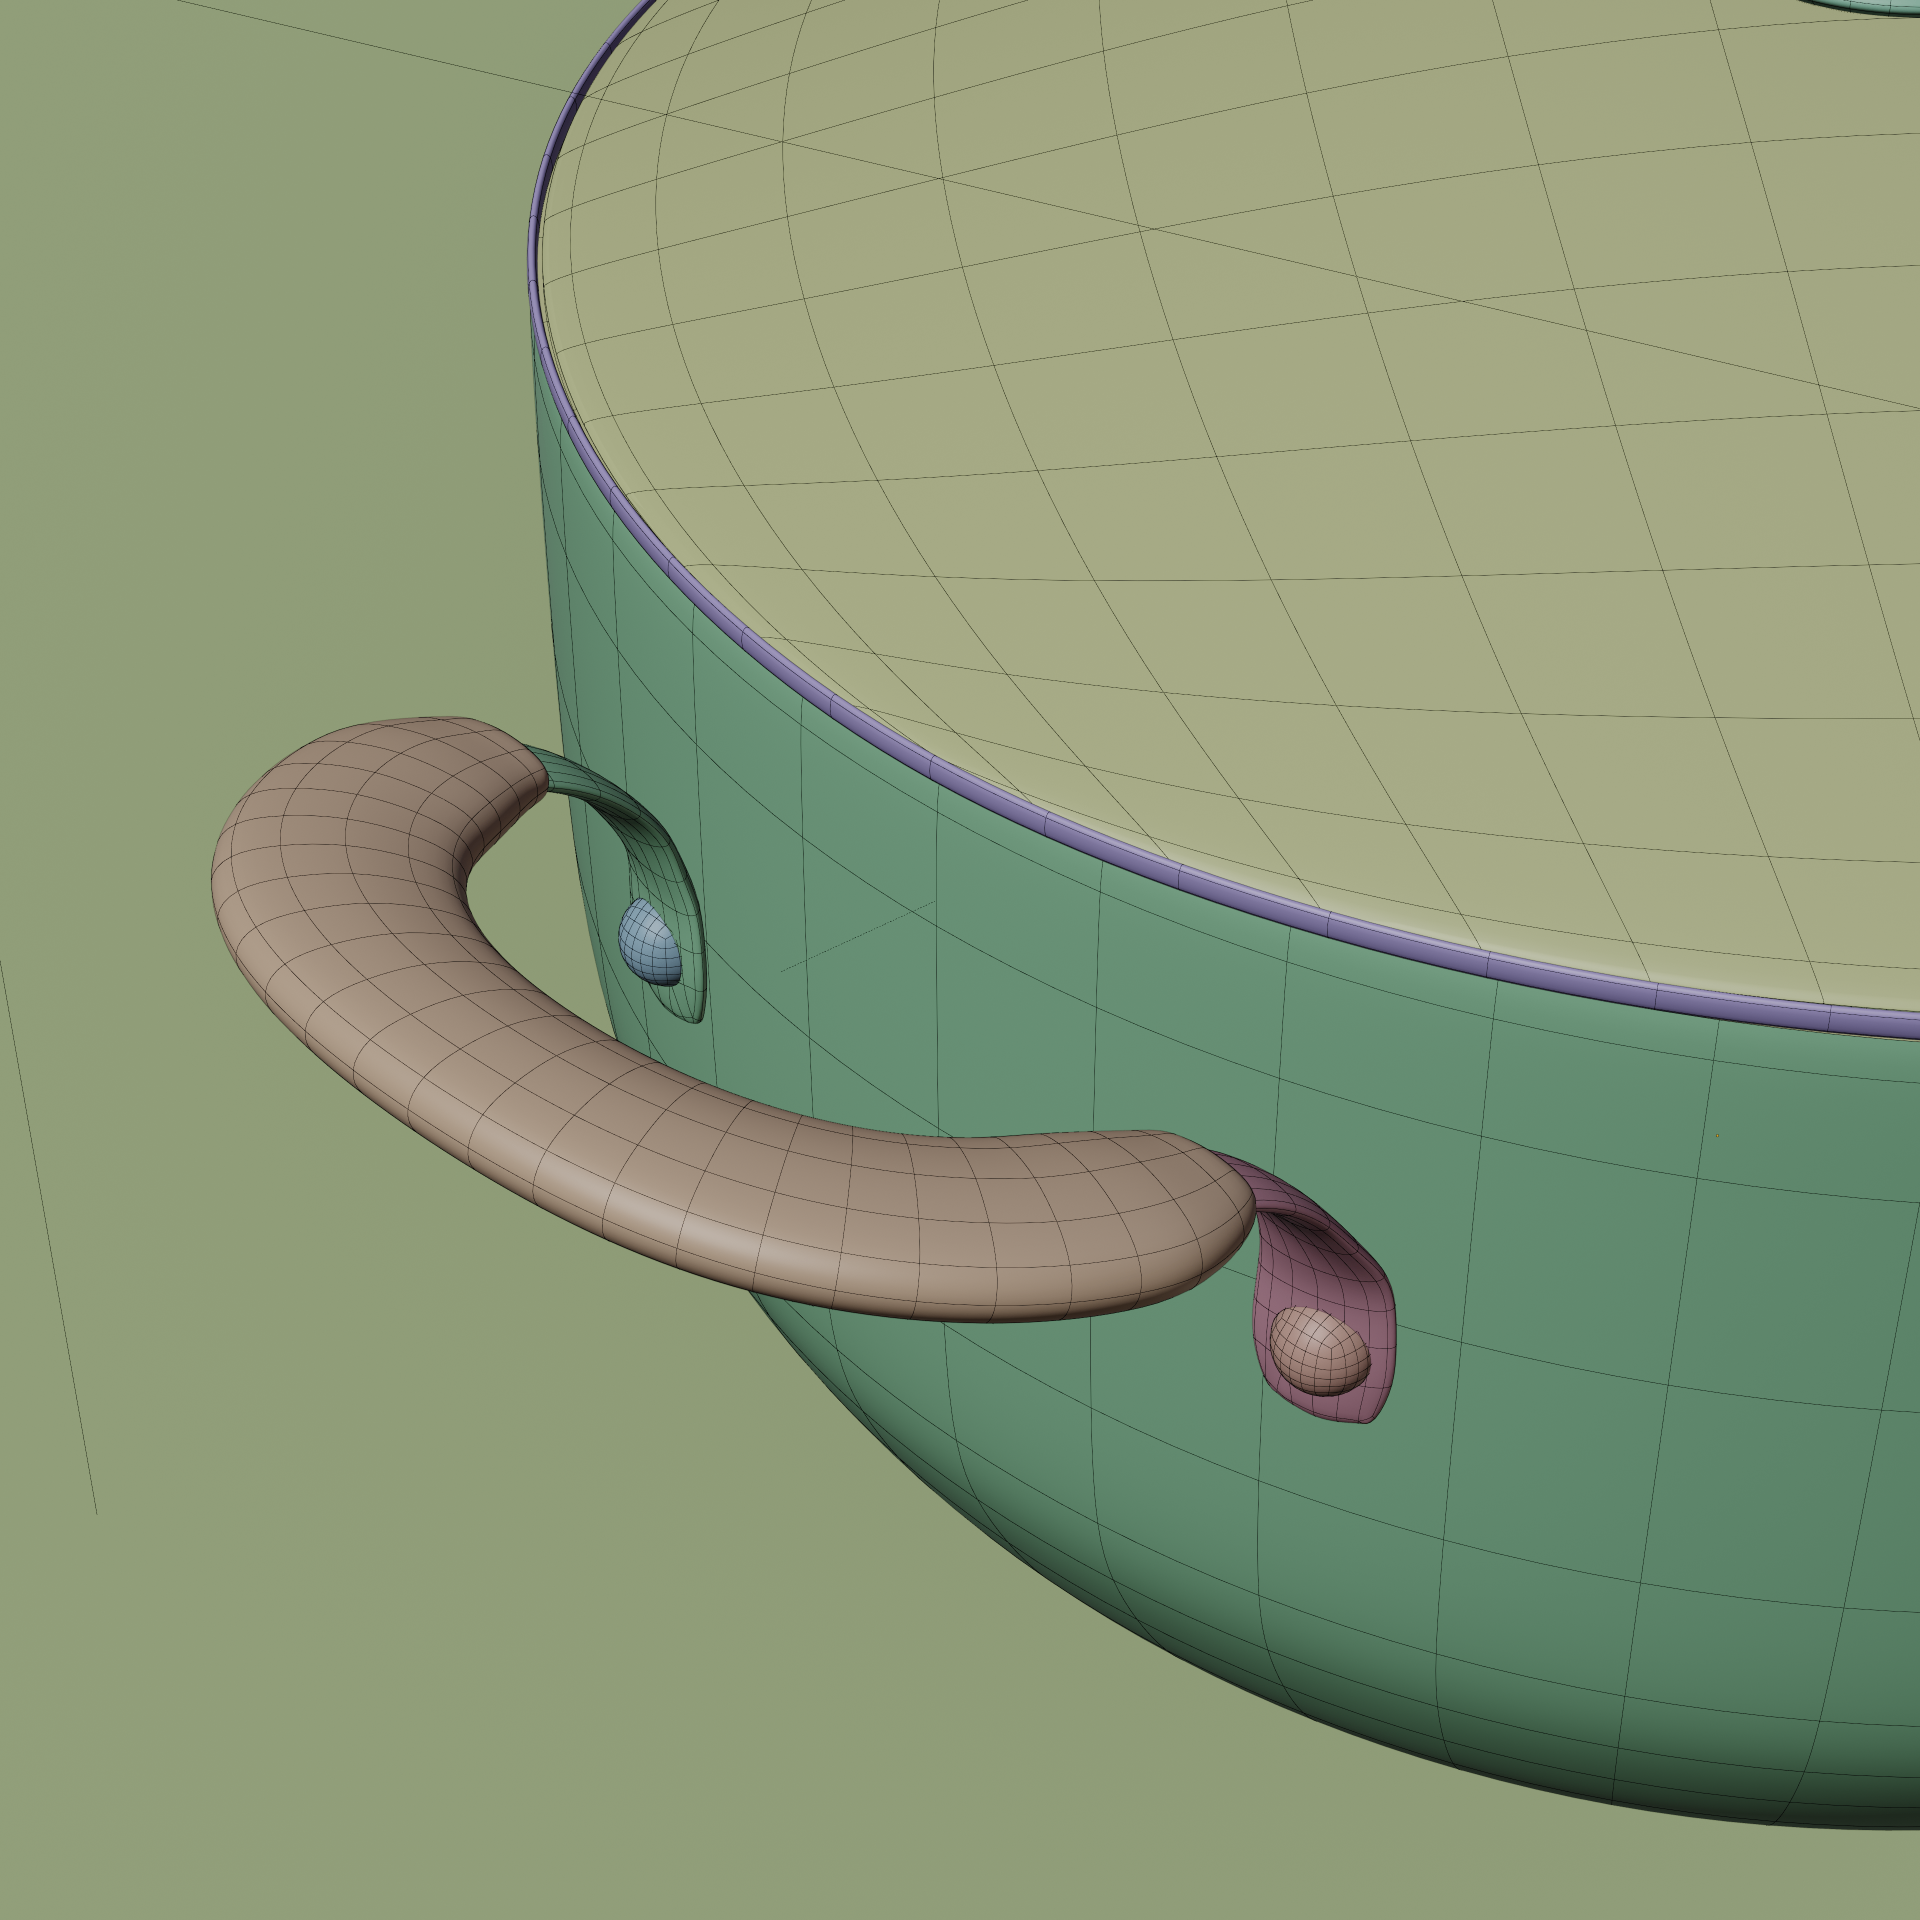Select the blue rivet on the pot
Viewport: 1920px width, 1920px height.
pyautogui.click(x=651, y=940)
